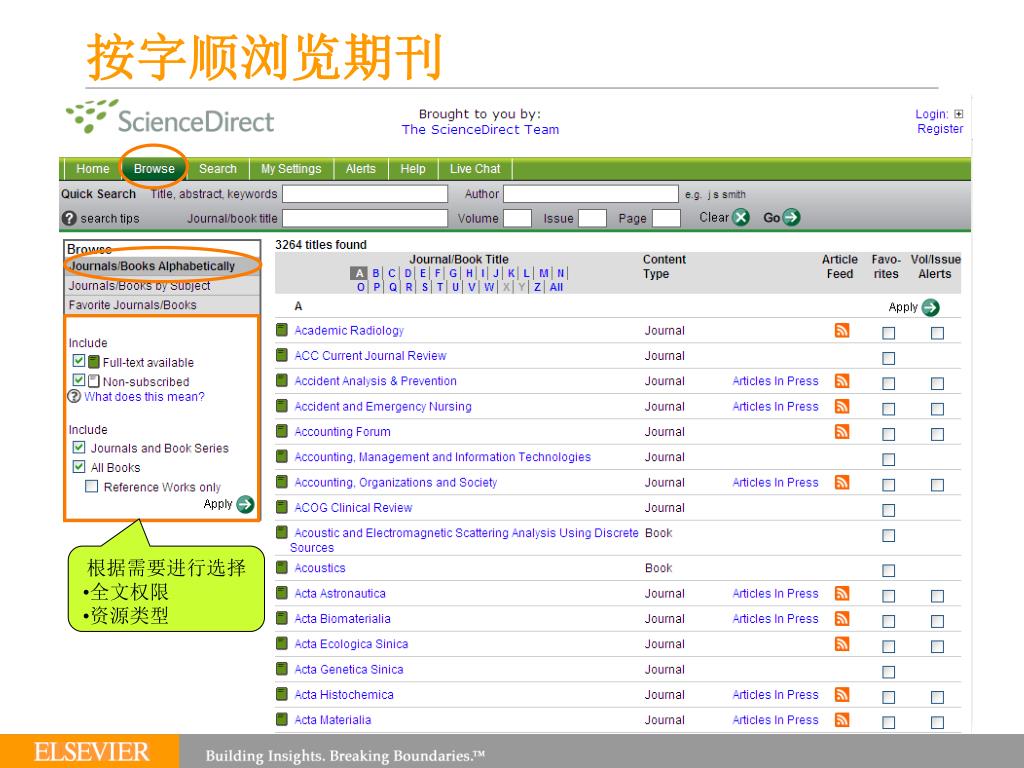Enable Reference Works only checkbox
This screenshot has height=768, width=1024.
pyautogui.click(x=91, y=487)
